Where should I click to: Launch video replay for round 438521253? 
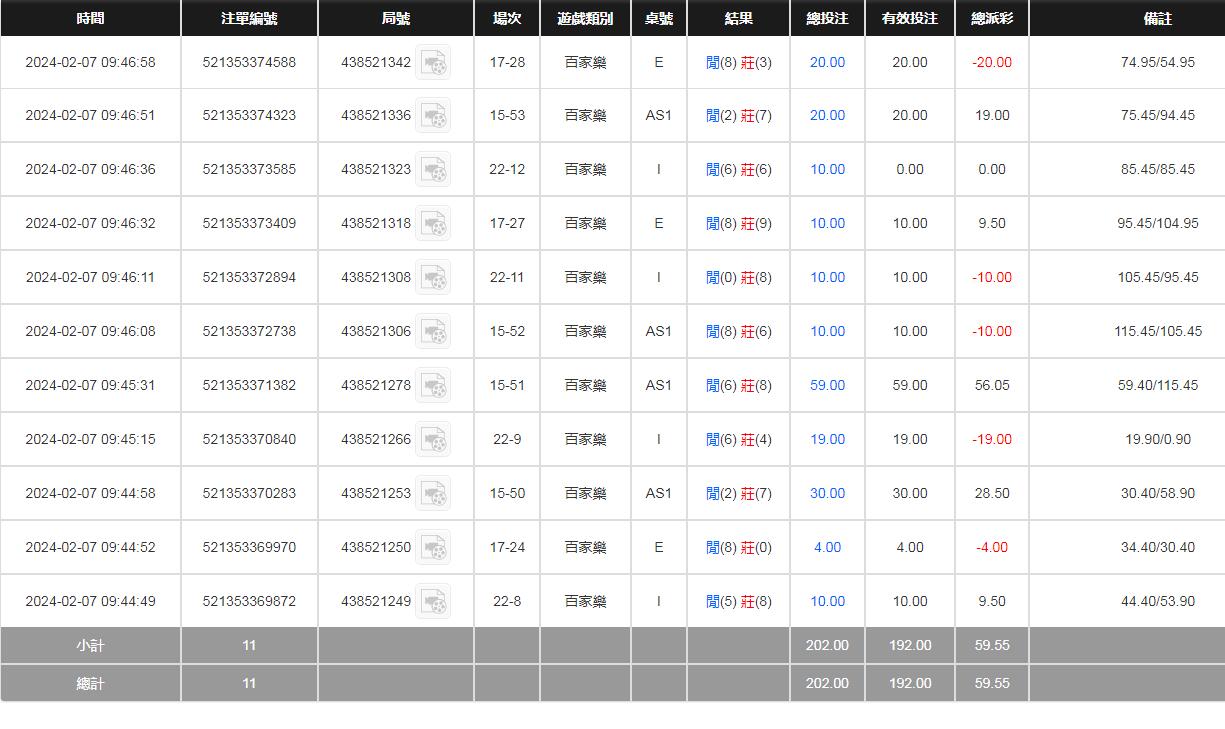pyautogui.click(x=433, y=494)
